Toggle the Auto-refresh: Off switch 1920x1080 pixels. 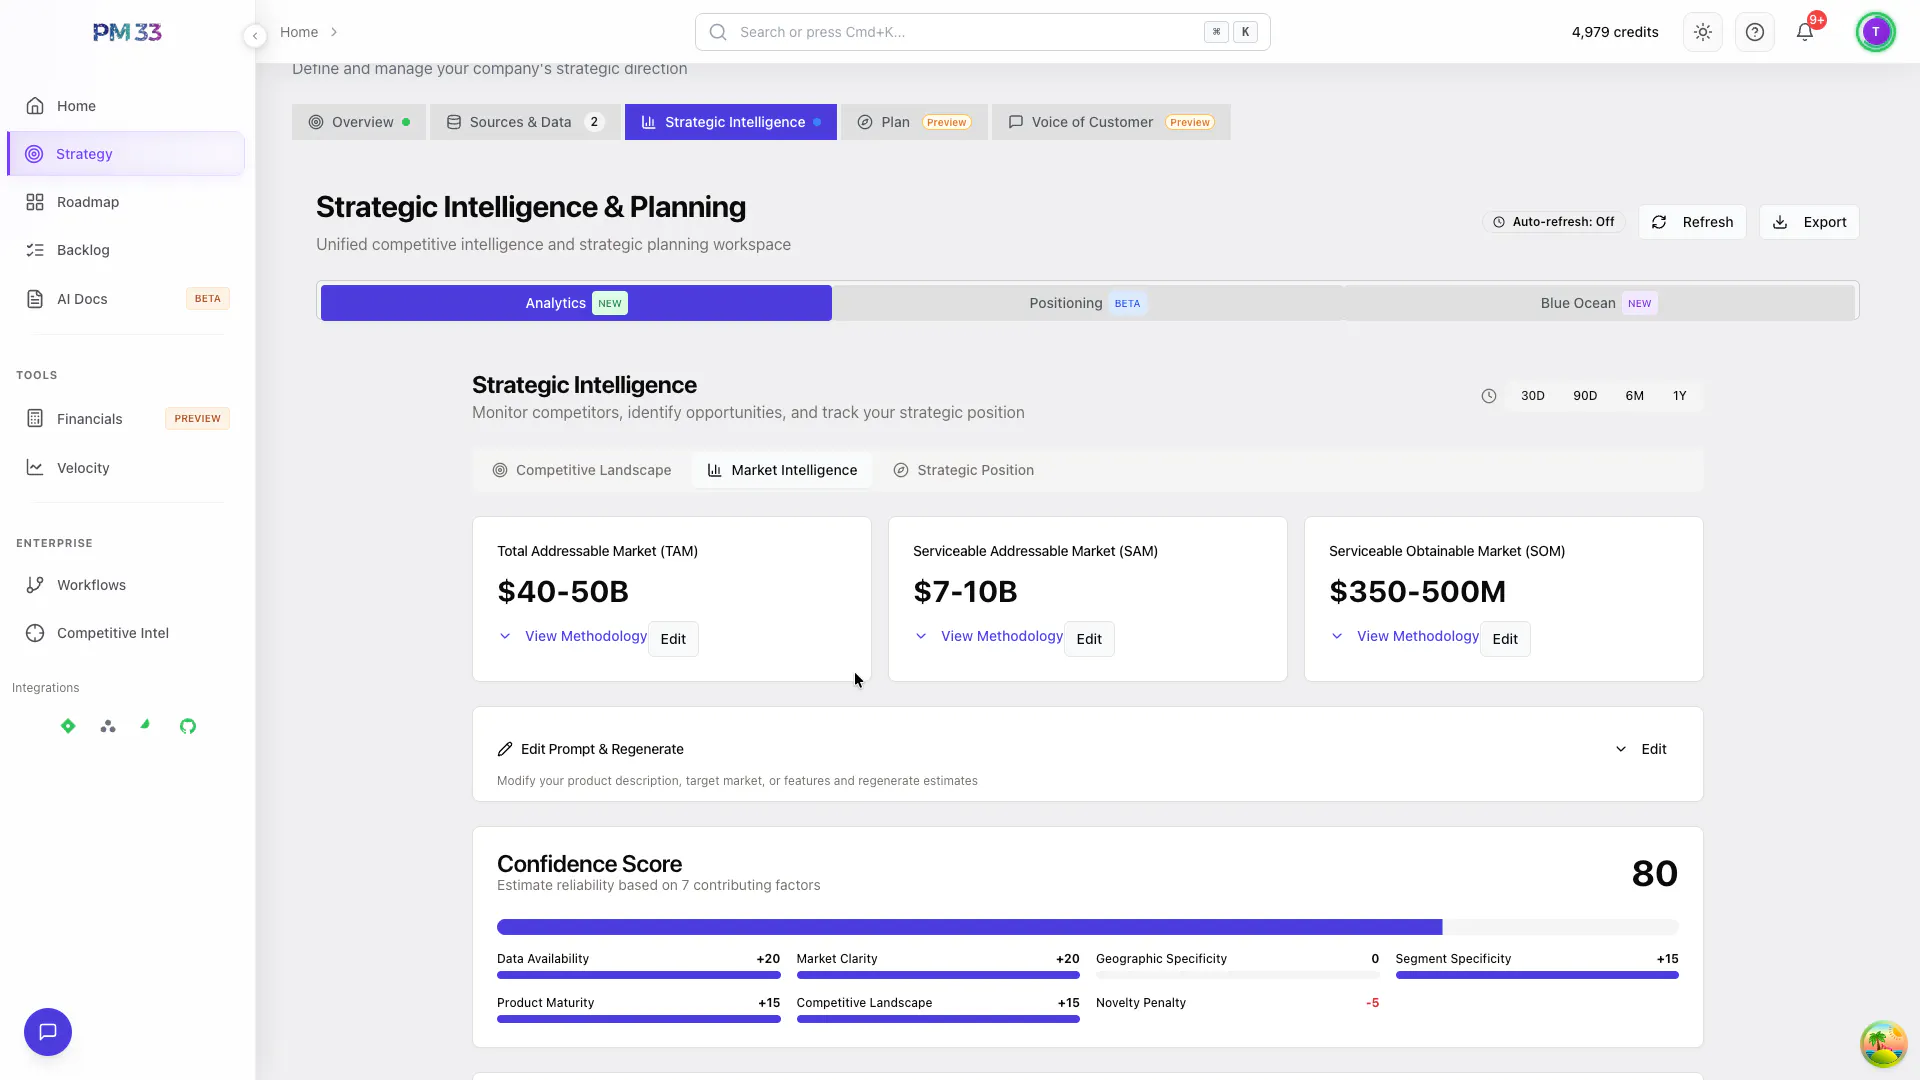1554,222
